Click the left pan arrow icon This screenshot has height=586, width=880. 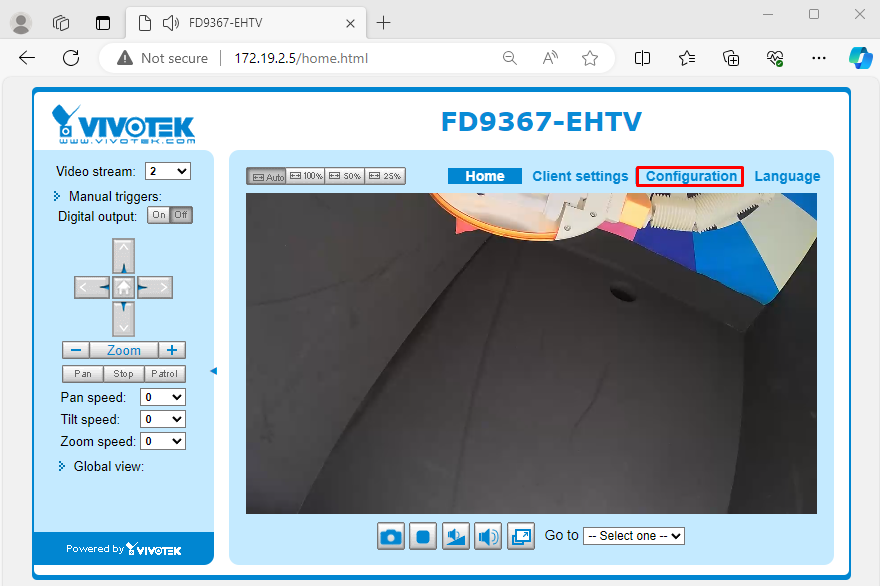click(x=91, y=287)
